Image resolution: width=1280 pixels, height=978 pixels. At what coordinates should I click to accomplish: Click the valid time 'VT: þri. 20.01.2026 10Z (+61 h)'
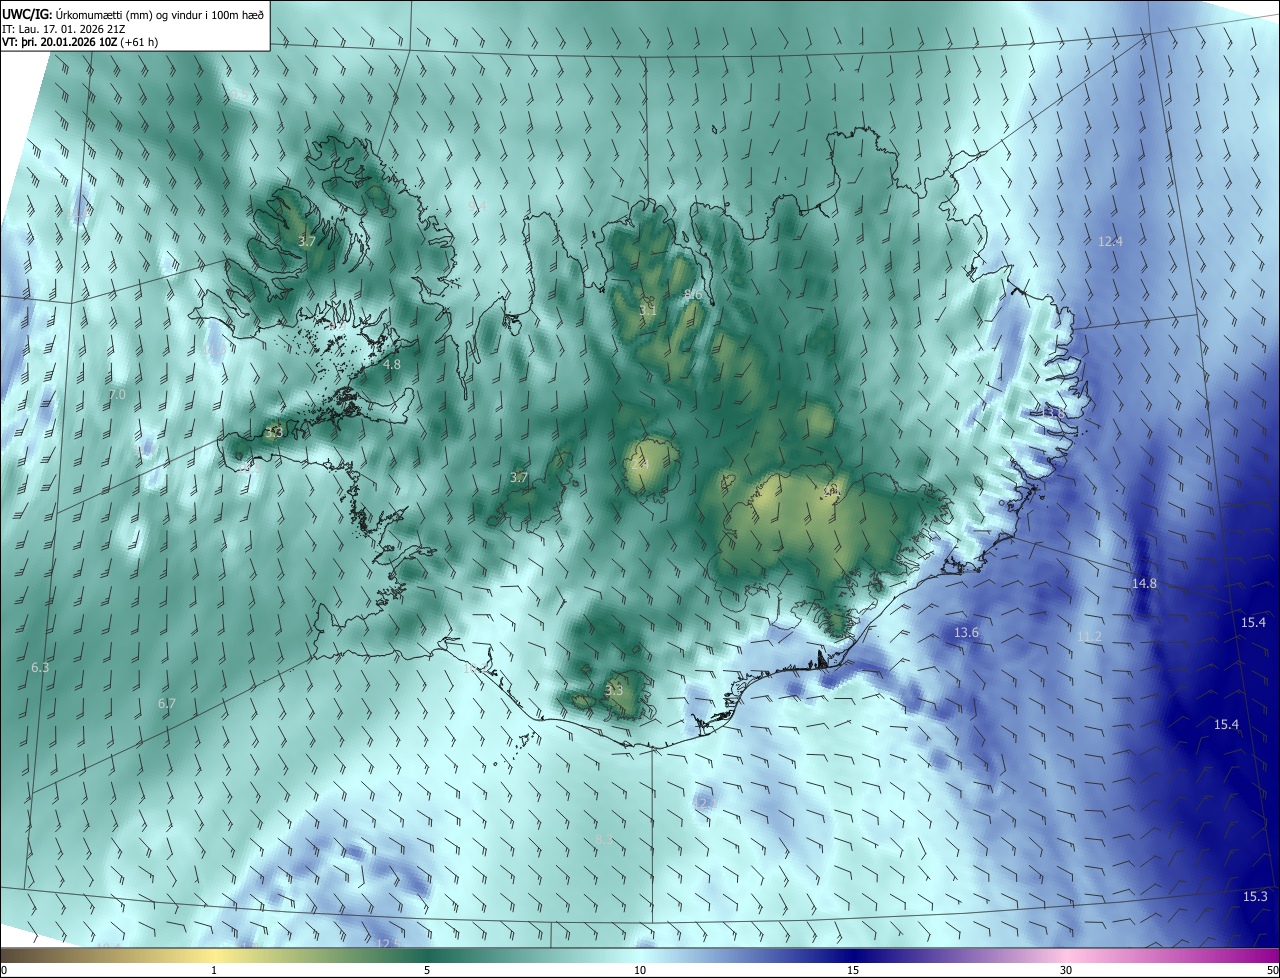(x=80, y=42)
